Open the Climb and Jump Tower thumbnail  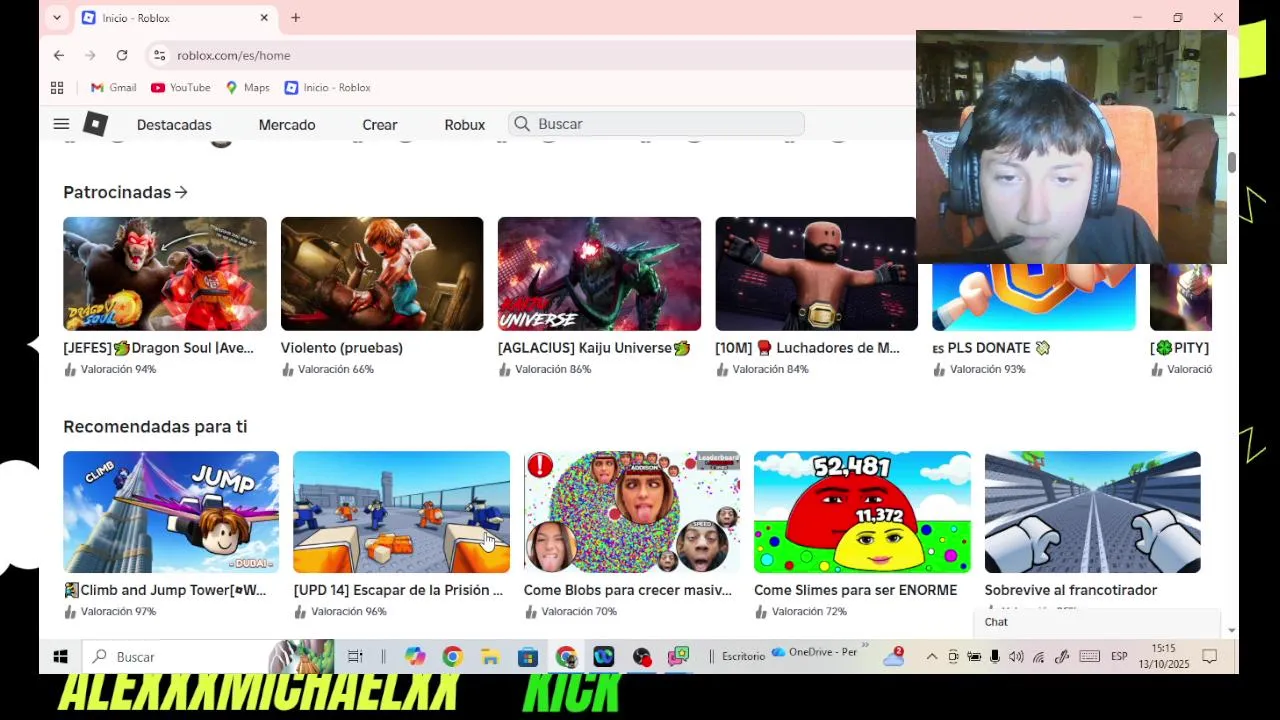(171, 512)
